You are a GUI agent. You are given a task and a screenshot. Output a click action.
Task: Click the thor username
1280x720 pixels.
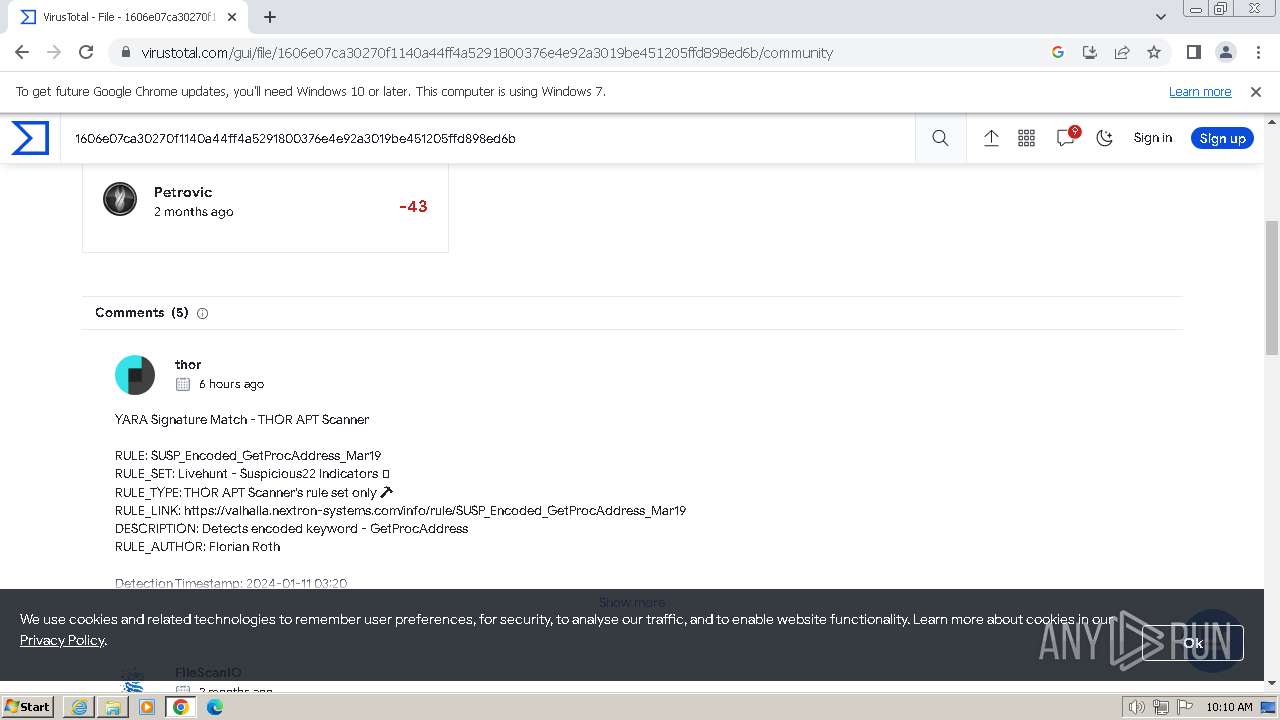pyautogui.click(x=188, y=364)
